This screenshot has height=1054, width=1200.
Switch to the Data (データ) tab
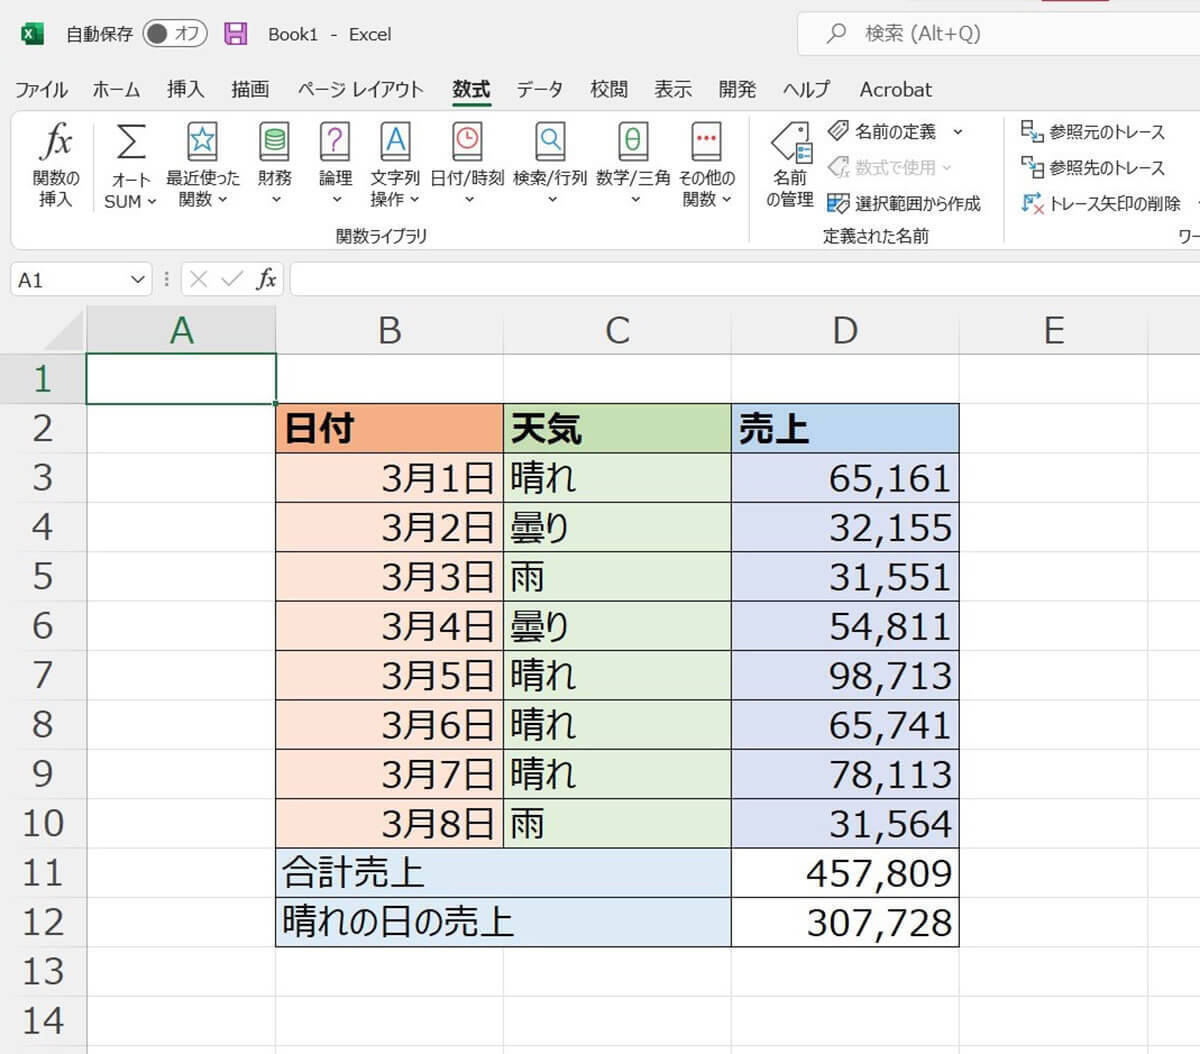539,90
